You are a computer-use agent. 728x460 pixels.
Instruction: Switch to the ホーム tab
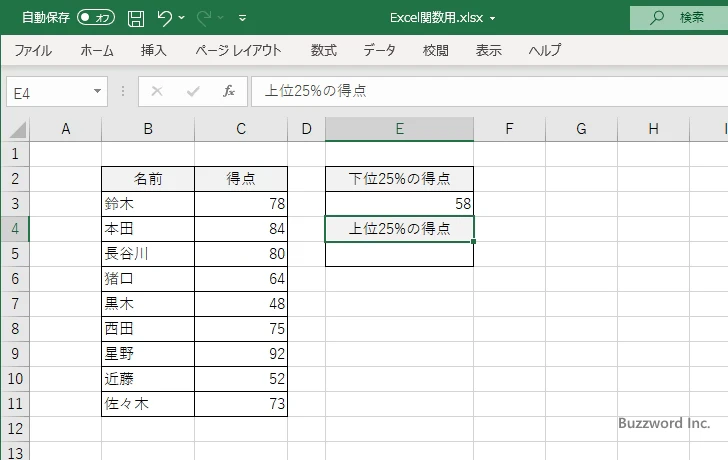(x=97, y=50)
